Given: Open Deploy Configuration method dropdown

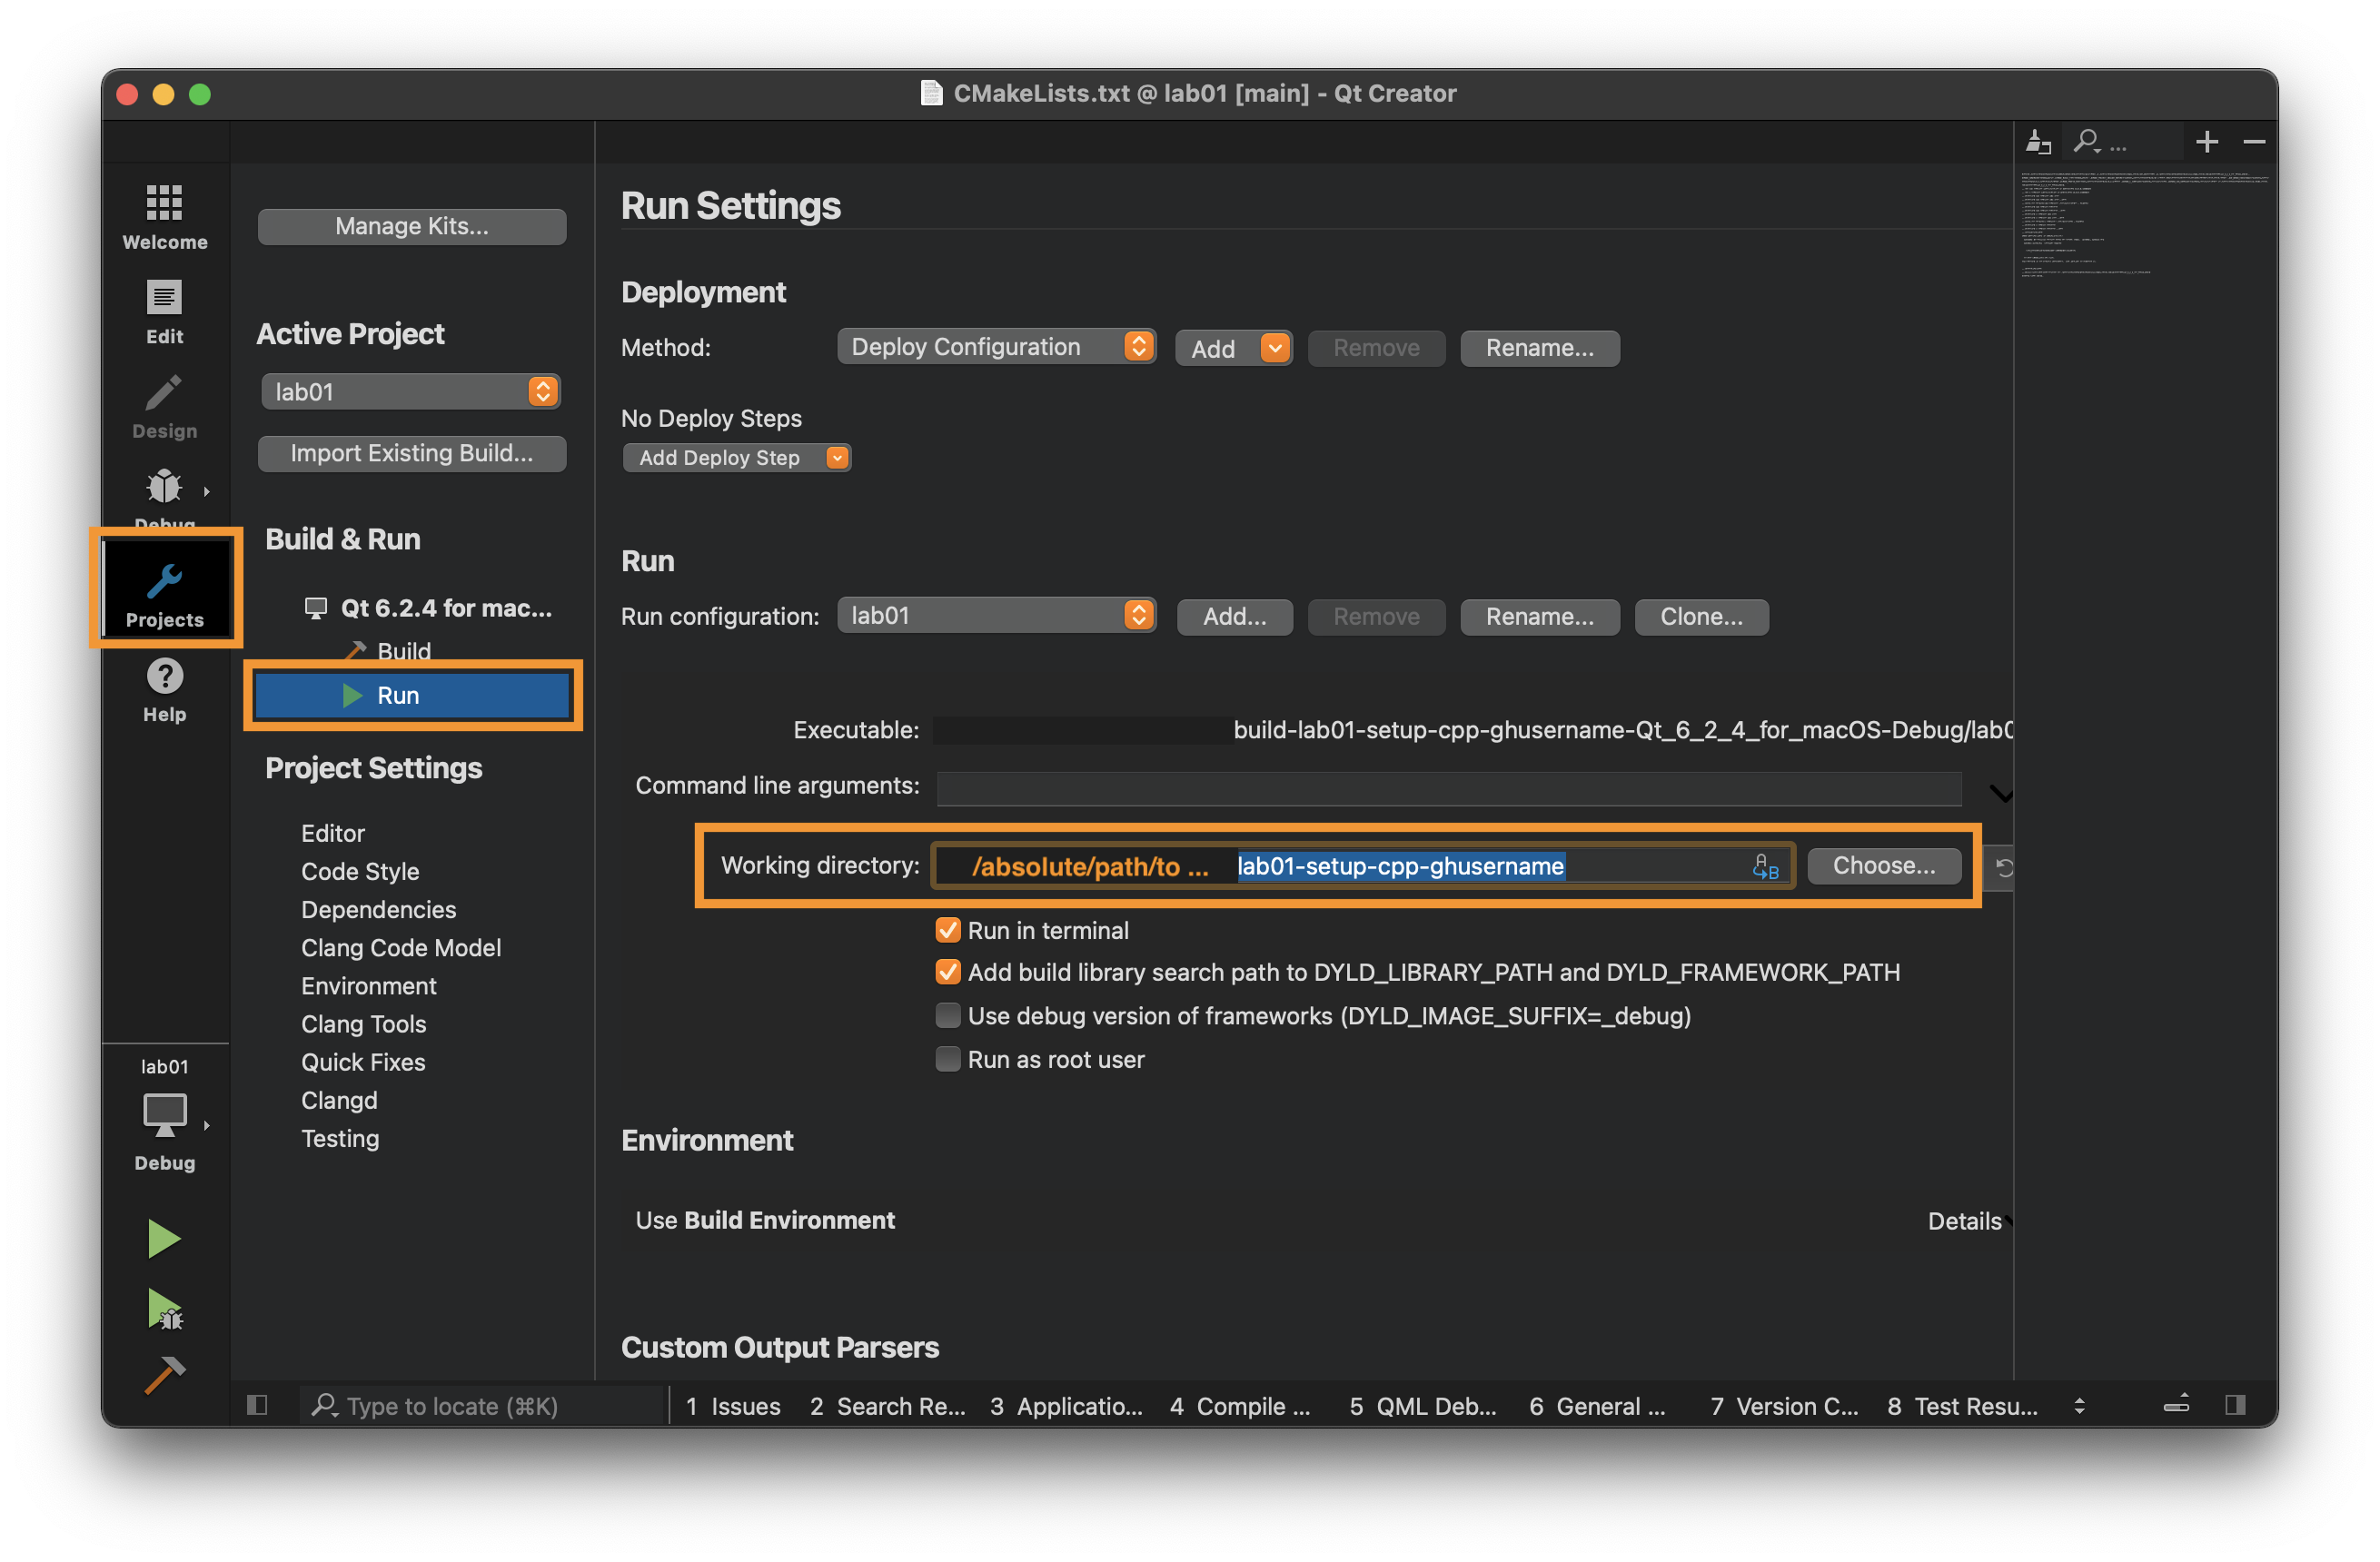Looking at the screenshot, I should (996, 347).
